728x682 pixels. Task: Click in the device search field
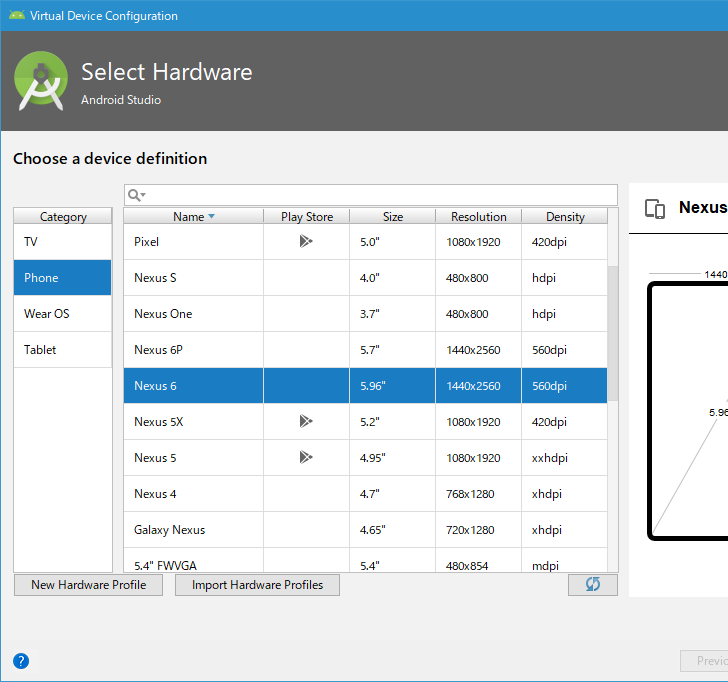(370, 195)
